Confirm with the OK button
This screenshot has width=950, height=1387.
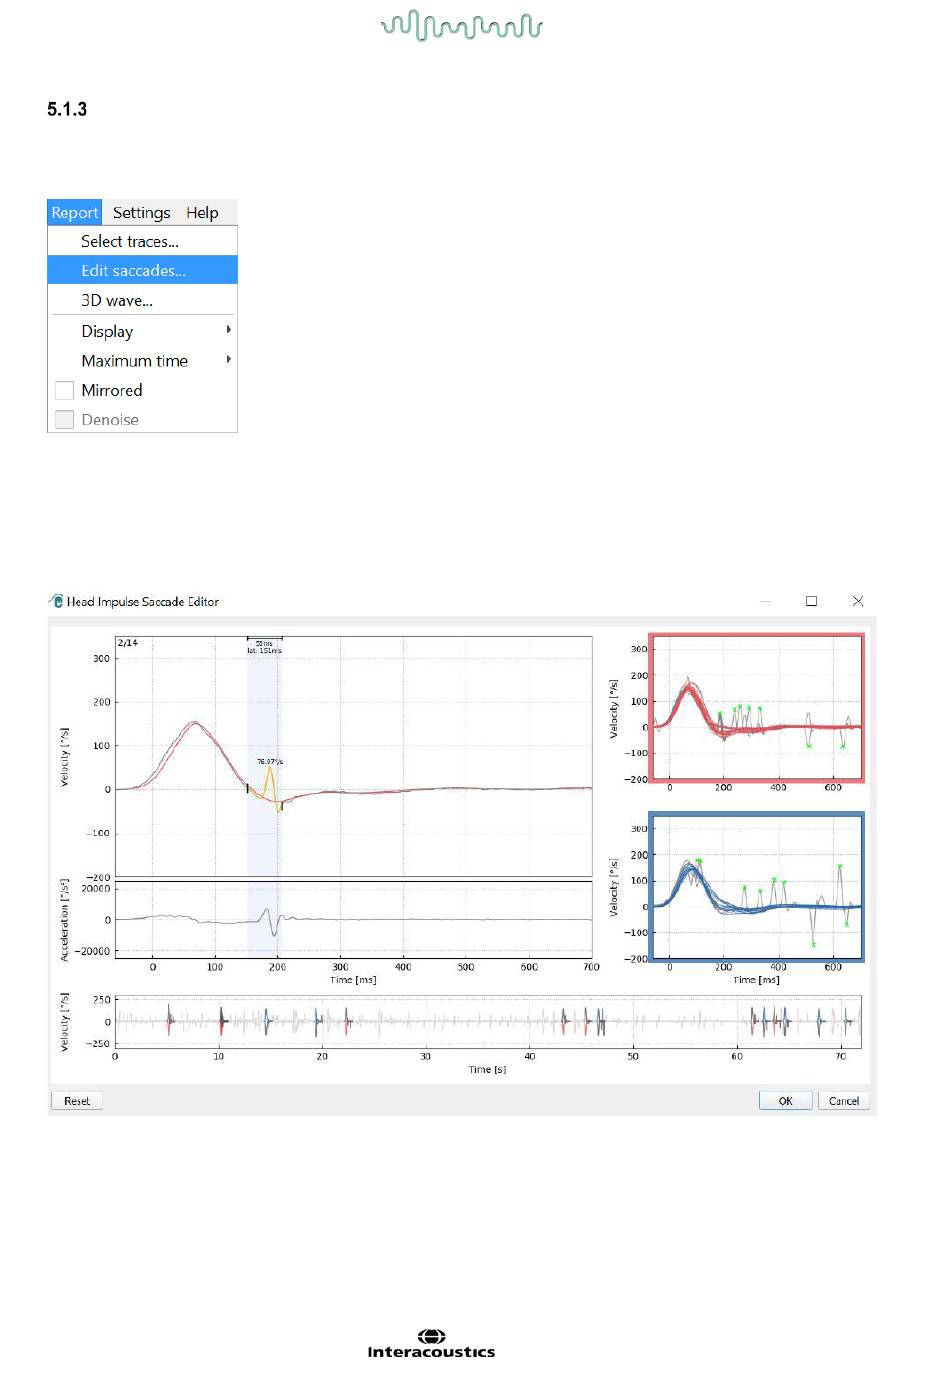click(x=786, y=1101)
